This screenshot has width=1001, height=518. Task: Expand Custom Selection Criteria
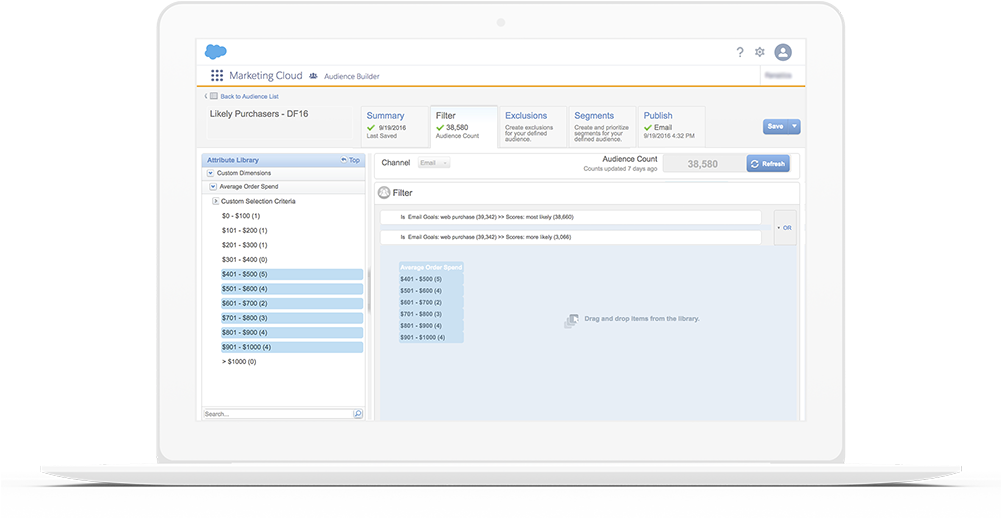click(x=216, y=201)
